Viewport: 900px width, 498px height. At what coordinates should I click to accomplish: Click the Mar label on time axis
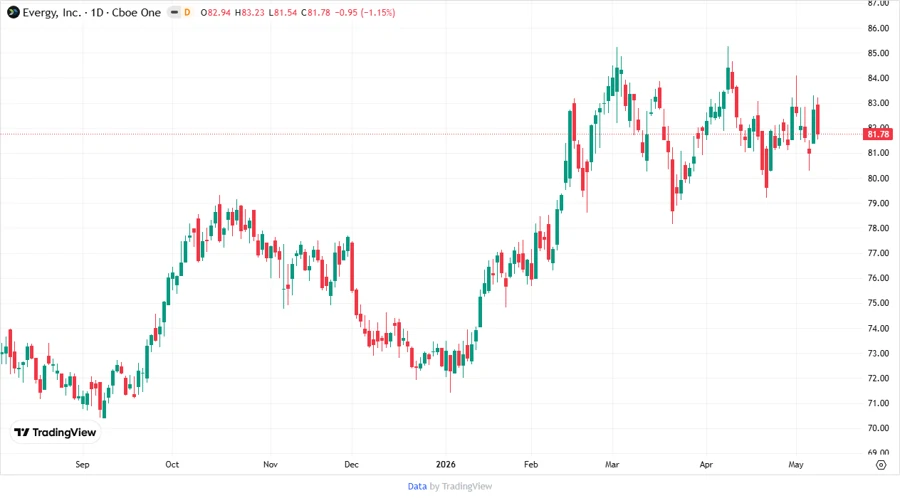[612, 464]
